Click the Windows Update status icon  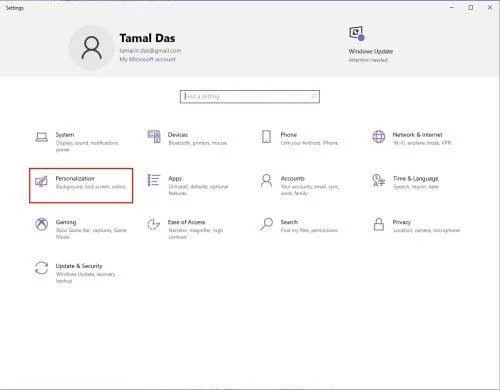[357, 33]
